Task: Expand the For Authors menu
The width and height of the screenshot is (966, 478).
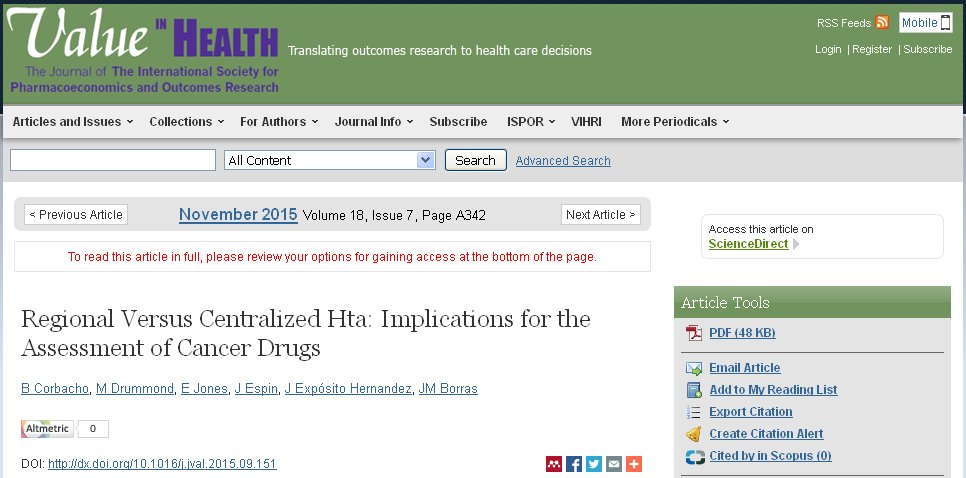Action: pyautogui.click(x=278, y=122)
